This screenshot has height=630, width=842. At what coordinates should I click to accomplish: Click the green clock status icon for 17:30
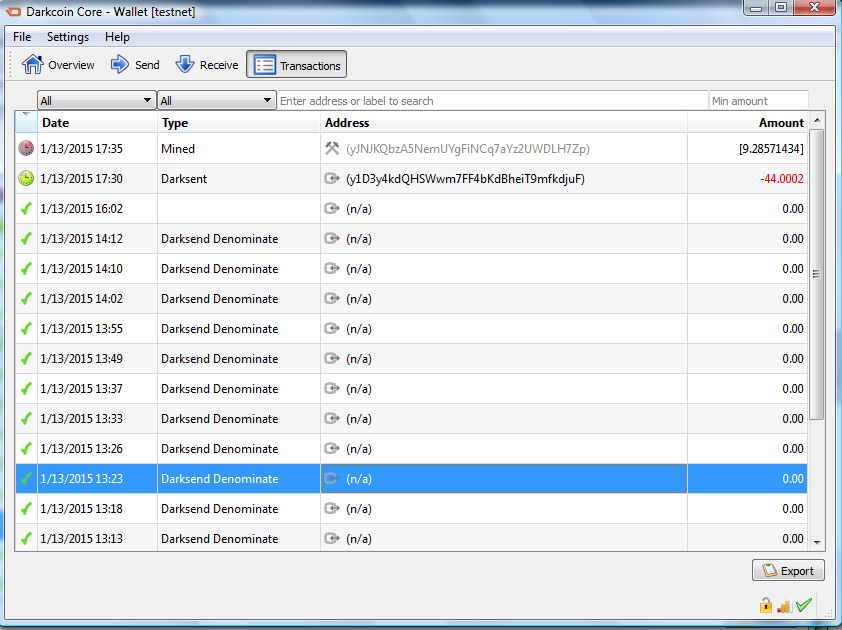(x=26, y=178)
